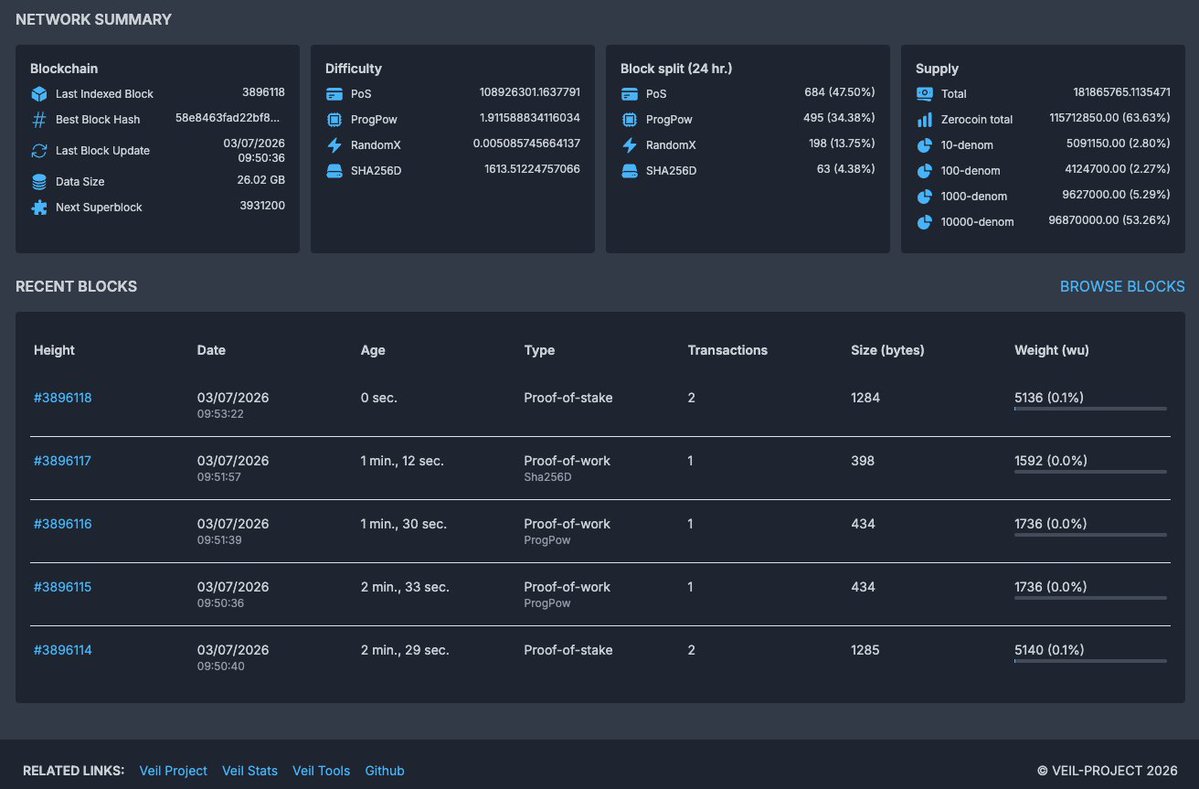Click the block timestamp 09:53:22
The width and height of the screenshot is (1199, 789).
220,414
